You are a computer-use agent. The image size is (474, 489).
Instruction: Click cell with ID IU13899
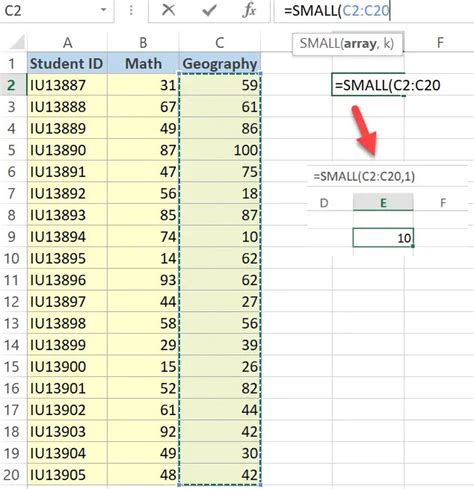[67, 345]
